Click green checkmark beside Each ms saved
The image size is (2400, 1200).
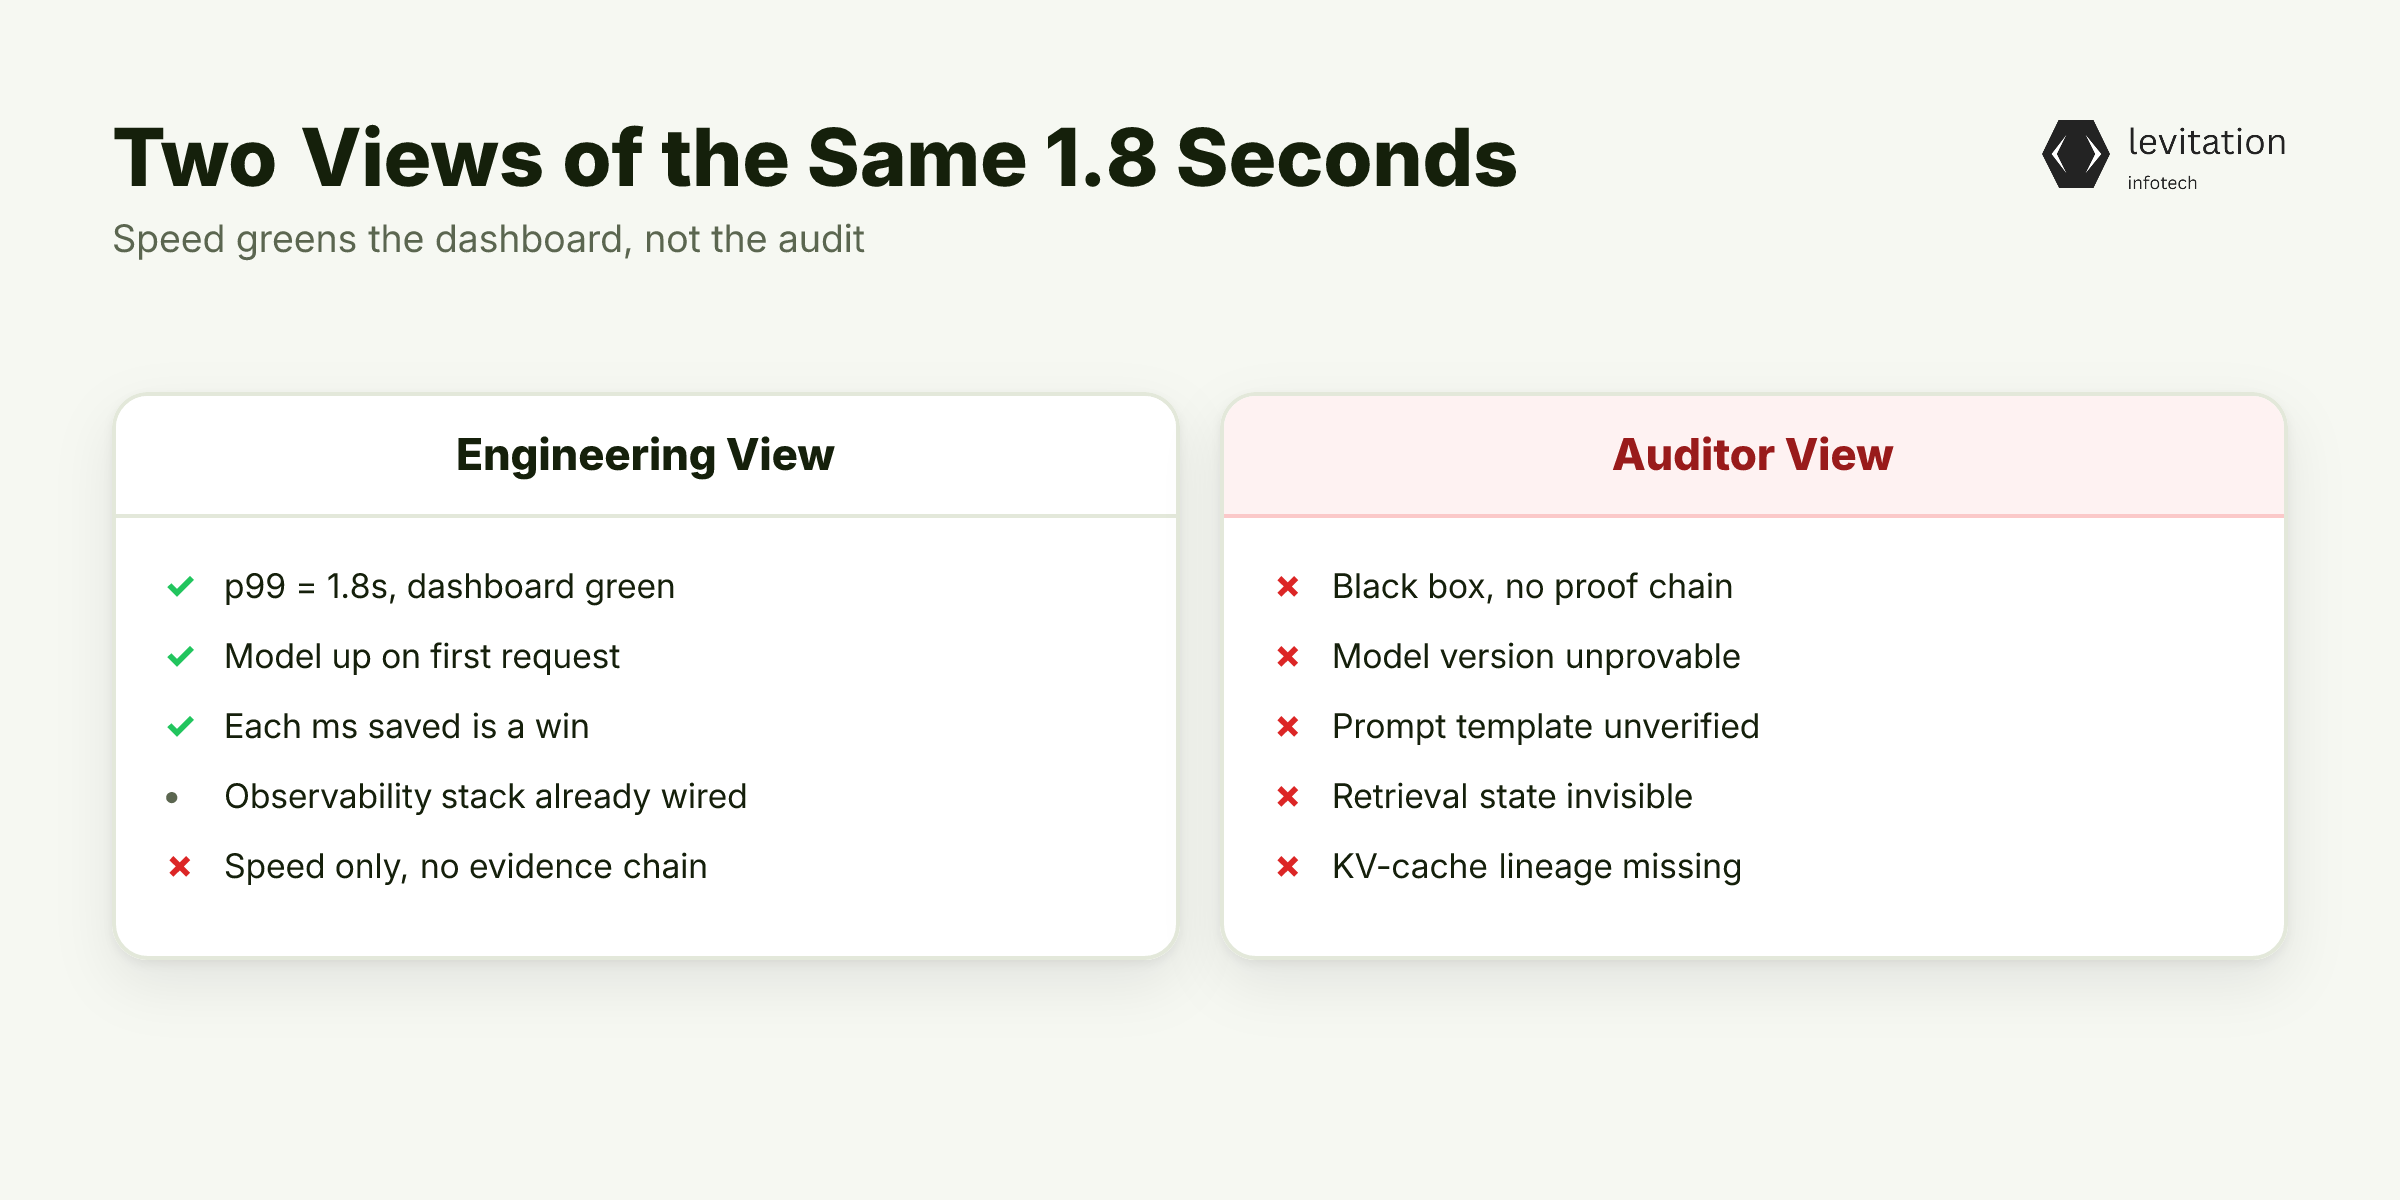click(180, 726)
